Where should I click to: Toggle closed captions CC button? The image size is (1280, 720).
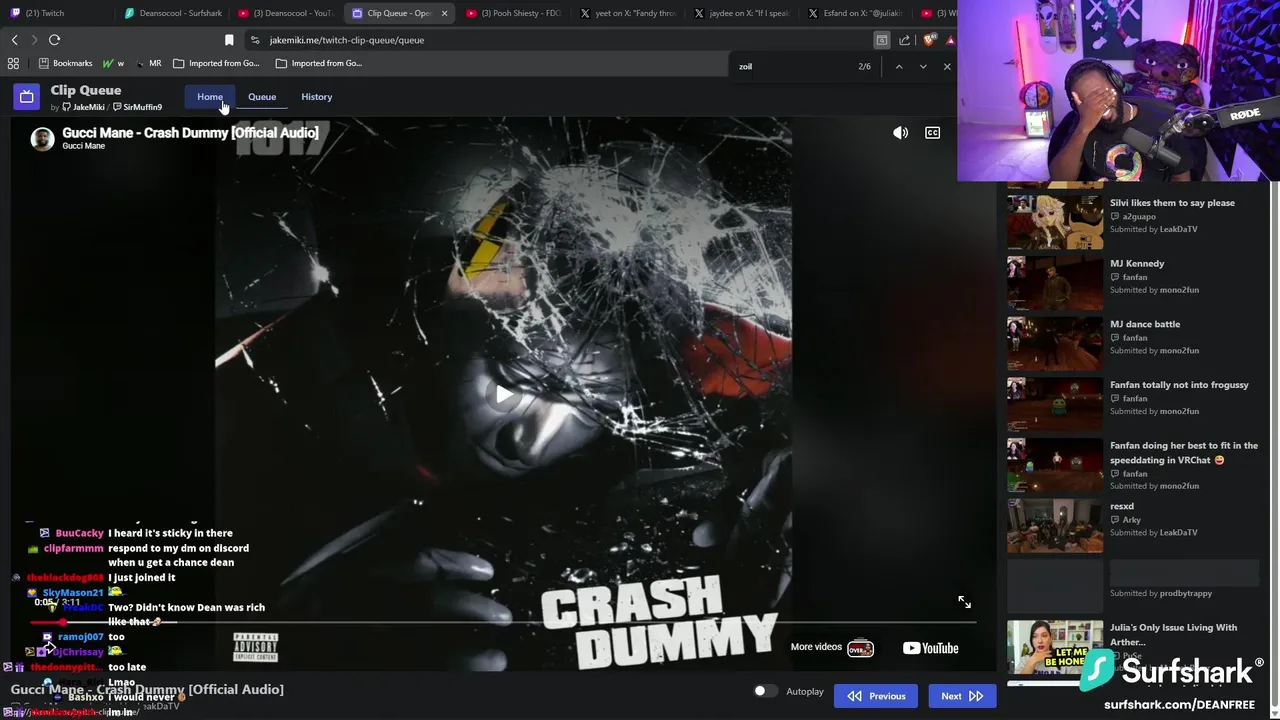tap(932, 132)
